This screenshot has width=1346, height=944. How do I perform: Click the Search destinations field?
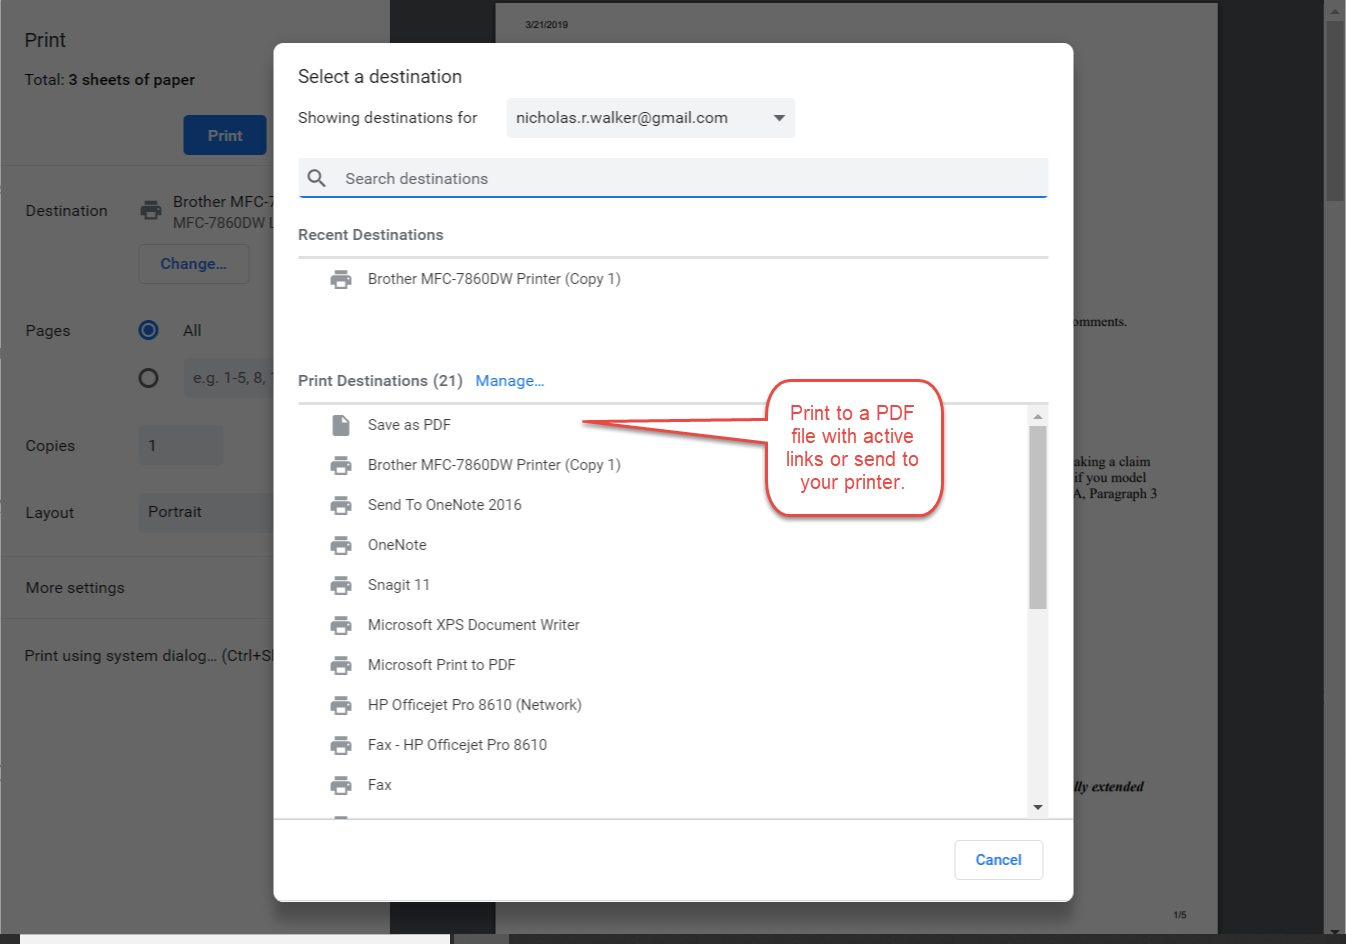673,178
